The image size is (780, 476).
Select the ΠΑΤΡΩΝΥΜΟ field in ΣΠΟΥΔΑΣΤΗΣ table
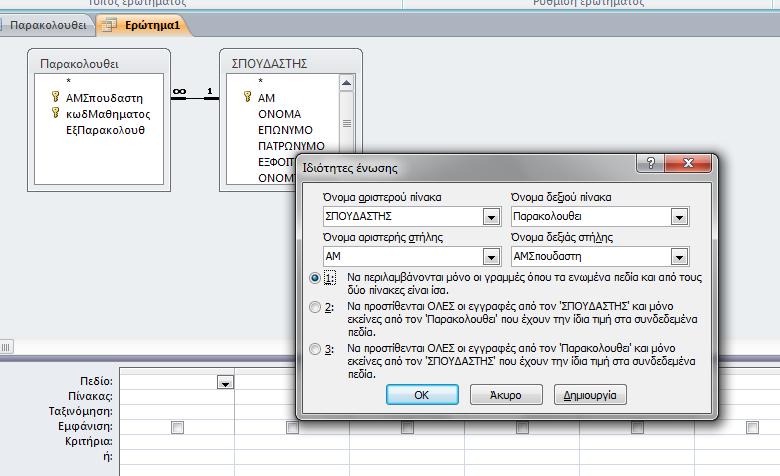click(x=291, y=146)
